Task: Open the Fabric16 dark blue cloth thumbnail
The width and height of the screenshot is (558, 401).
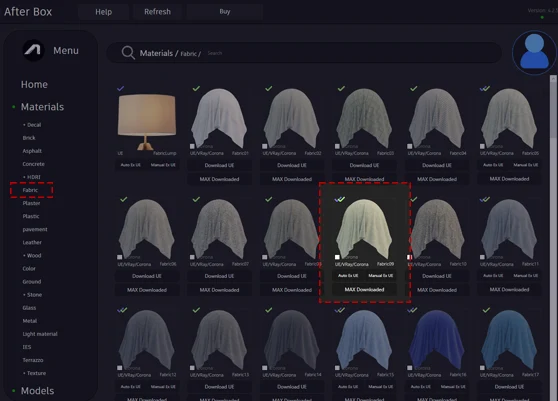Action: pos(437,340)
